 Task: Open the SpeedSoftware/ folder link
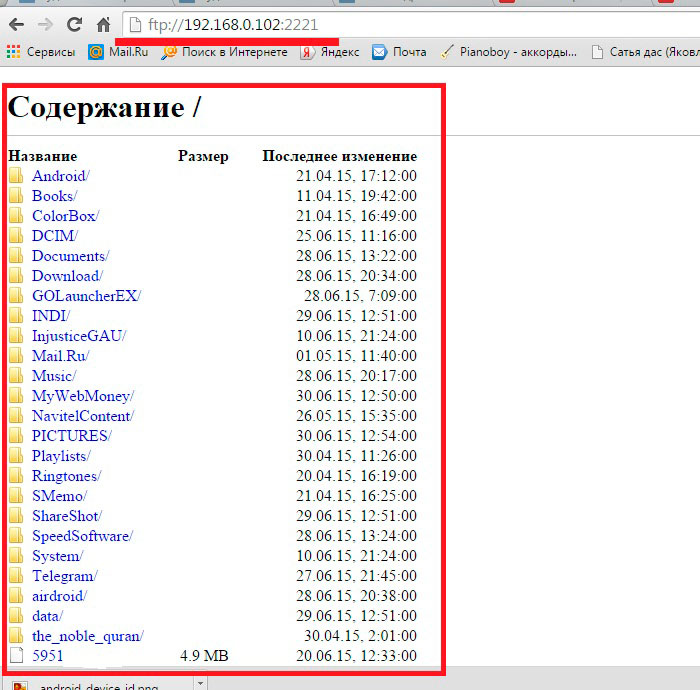tap(83, 536)
